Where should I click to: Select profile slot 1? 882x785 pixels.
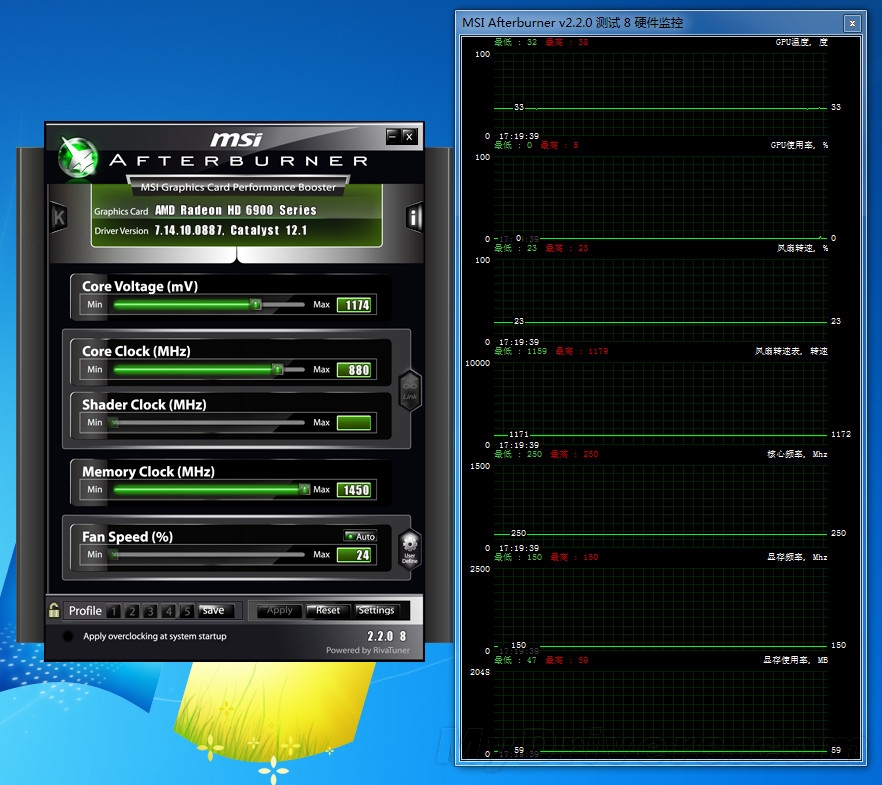tap(113, 611)
